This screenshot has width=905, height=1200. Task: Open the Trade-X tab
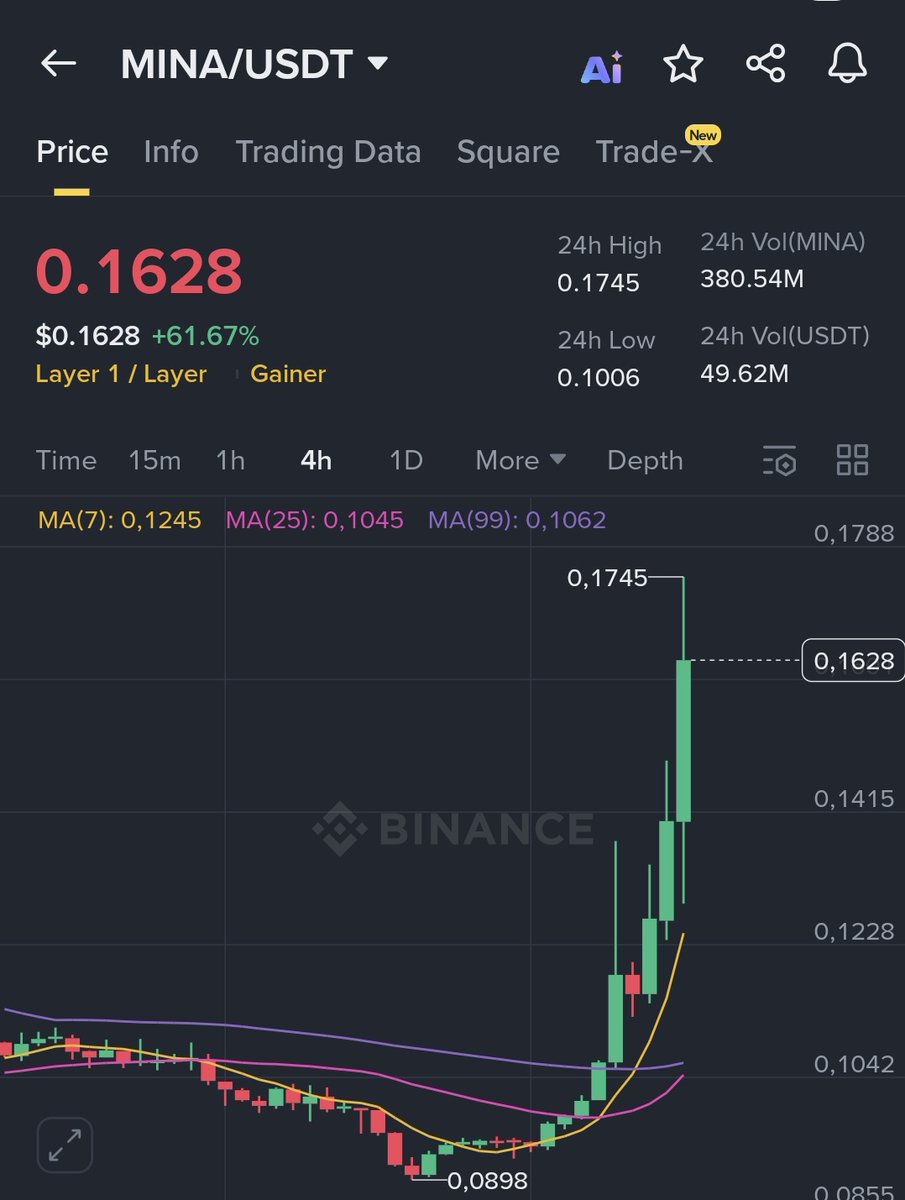pos(654,152)
